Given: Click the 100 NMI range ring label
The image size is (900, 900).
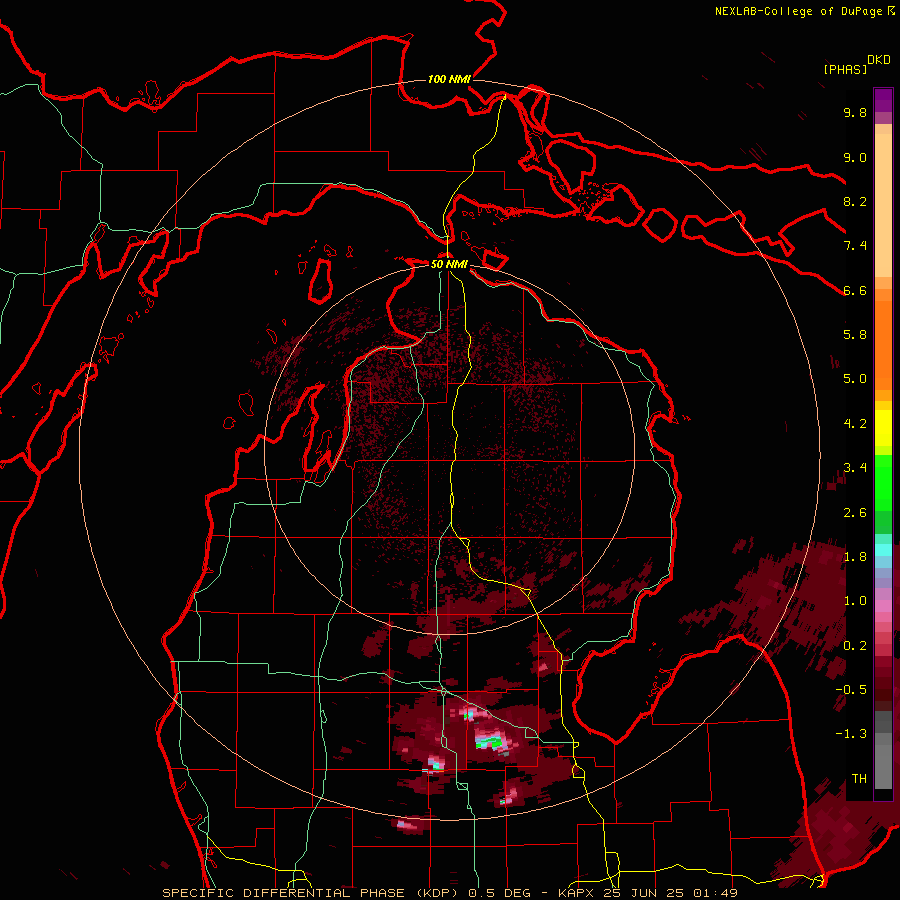Looking at the screenshot, I should pyautogui.click(x=449, y=79).
